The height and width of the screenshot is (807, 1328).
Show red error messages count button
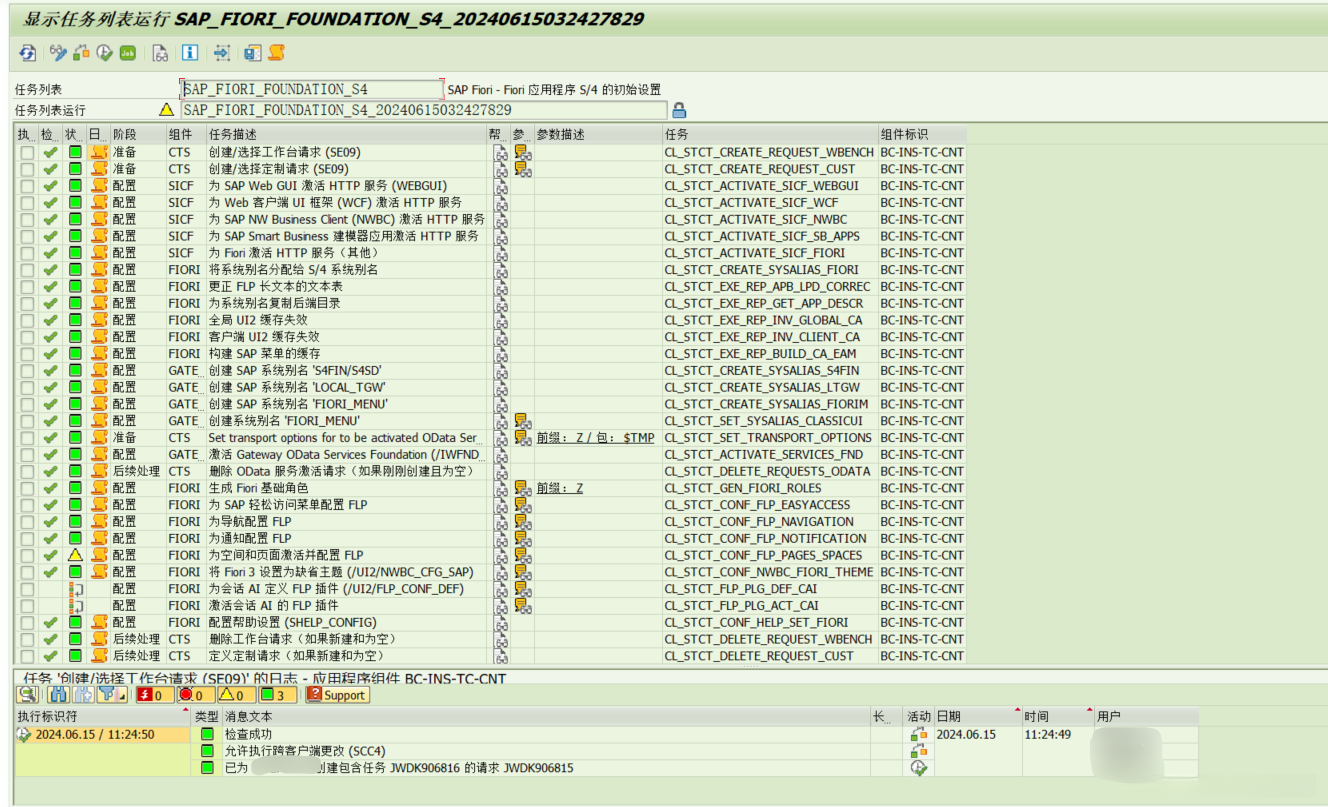(155, 695)
